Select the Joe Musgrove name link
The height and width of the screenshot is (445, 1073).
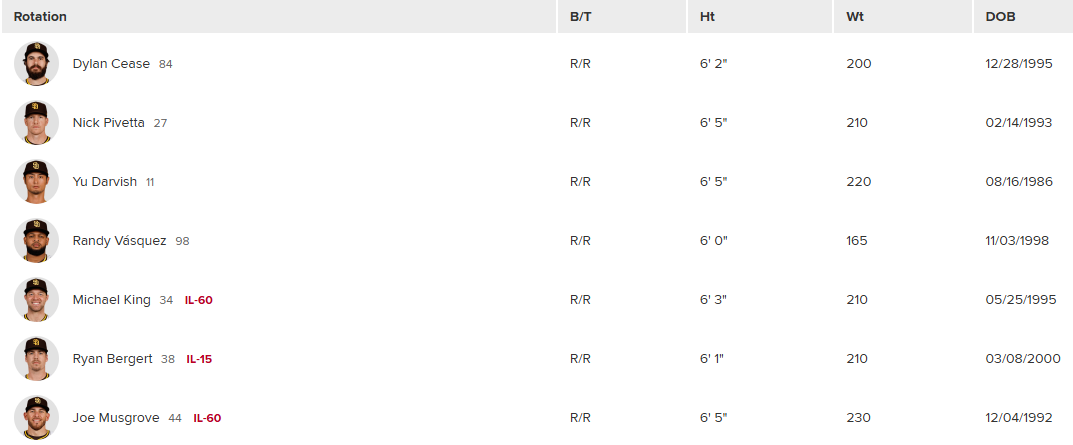116,418
